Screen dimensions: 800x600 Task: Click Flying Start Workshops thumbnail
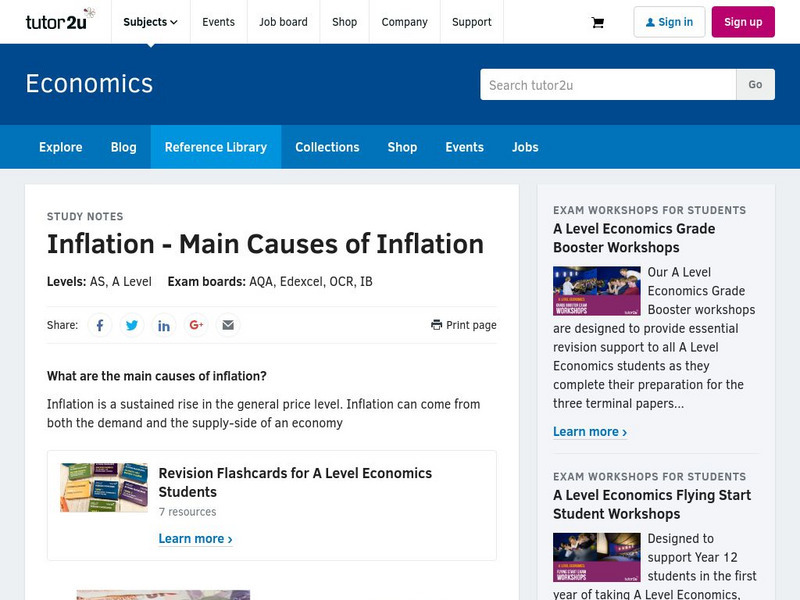click(x=596, y=557)
